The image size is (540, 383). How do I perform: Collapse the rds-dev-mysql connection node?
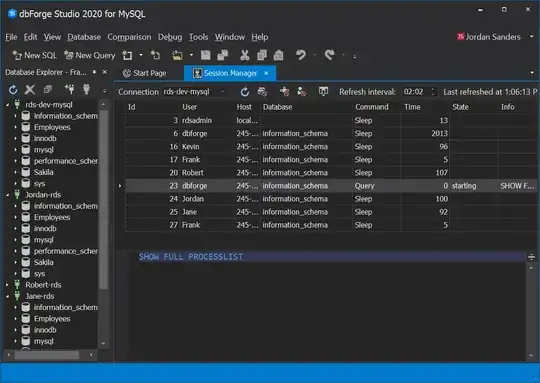(x=7, y=105)
